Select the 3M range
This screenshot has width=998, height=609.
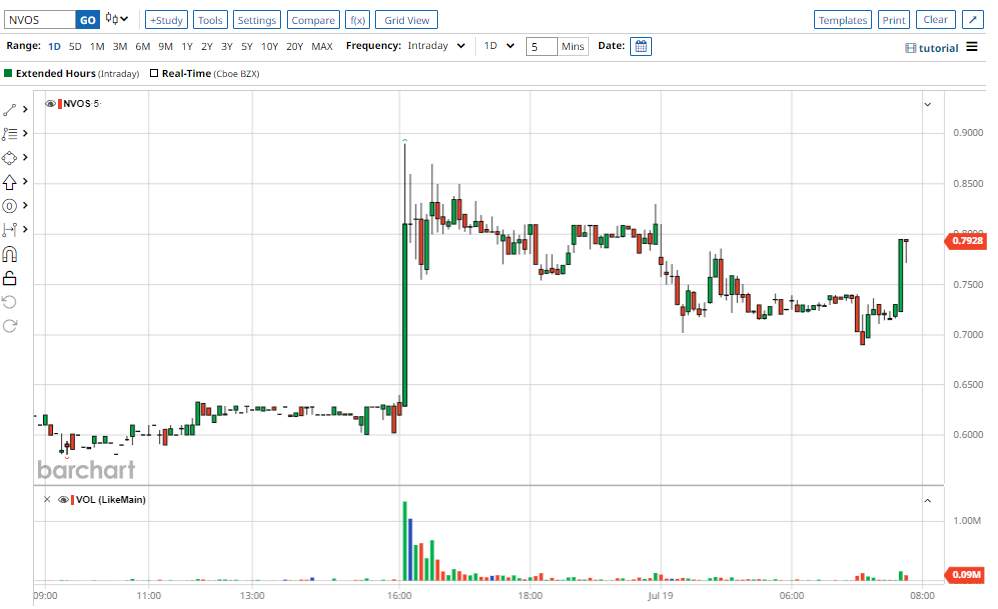120,46
